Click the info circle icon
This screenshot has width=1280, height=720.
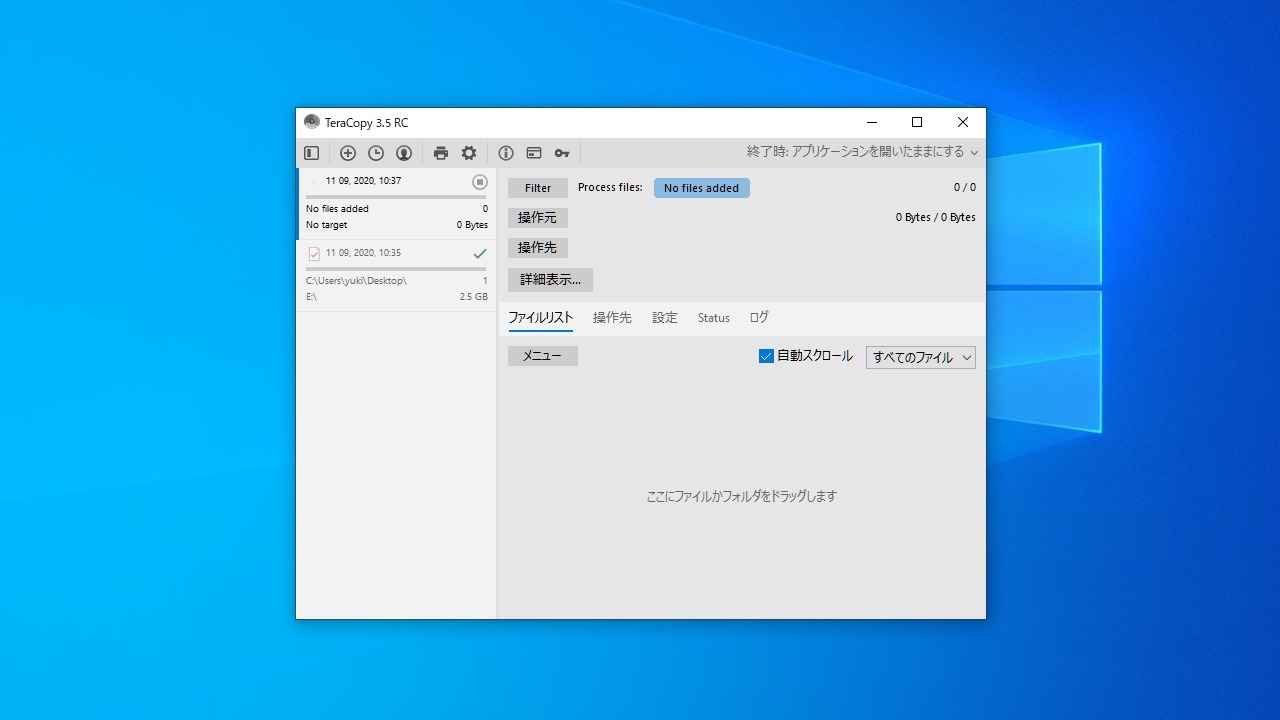[506, 153]
